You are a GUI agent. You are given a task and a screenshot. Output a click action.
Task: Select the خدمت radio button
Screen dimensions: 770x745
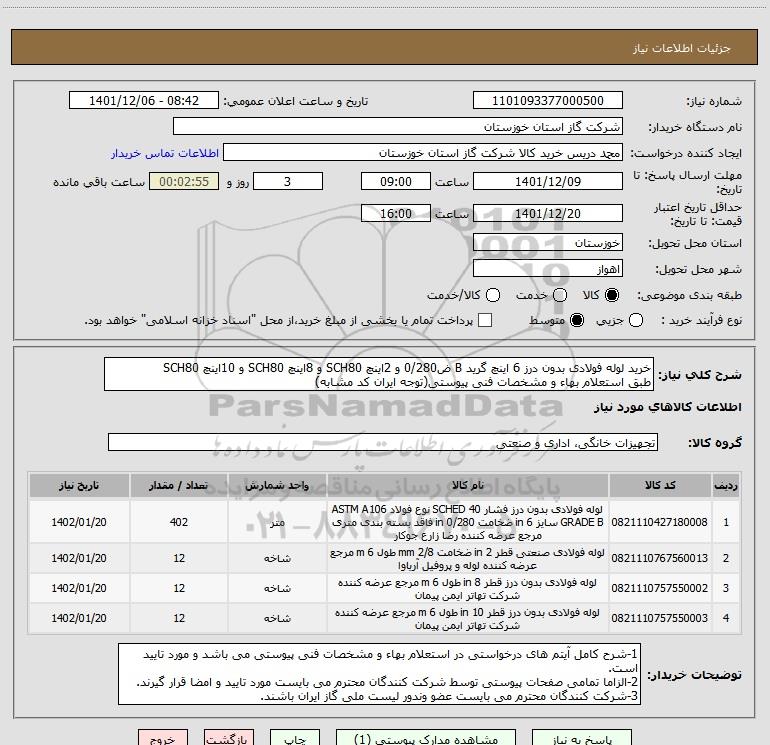(x=560, y=295)
